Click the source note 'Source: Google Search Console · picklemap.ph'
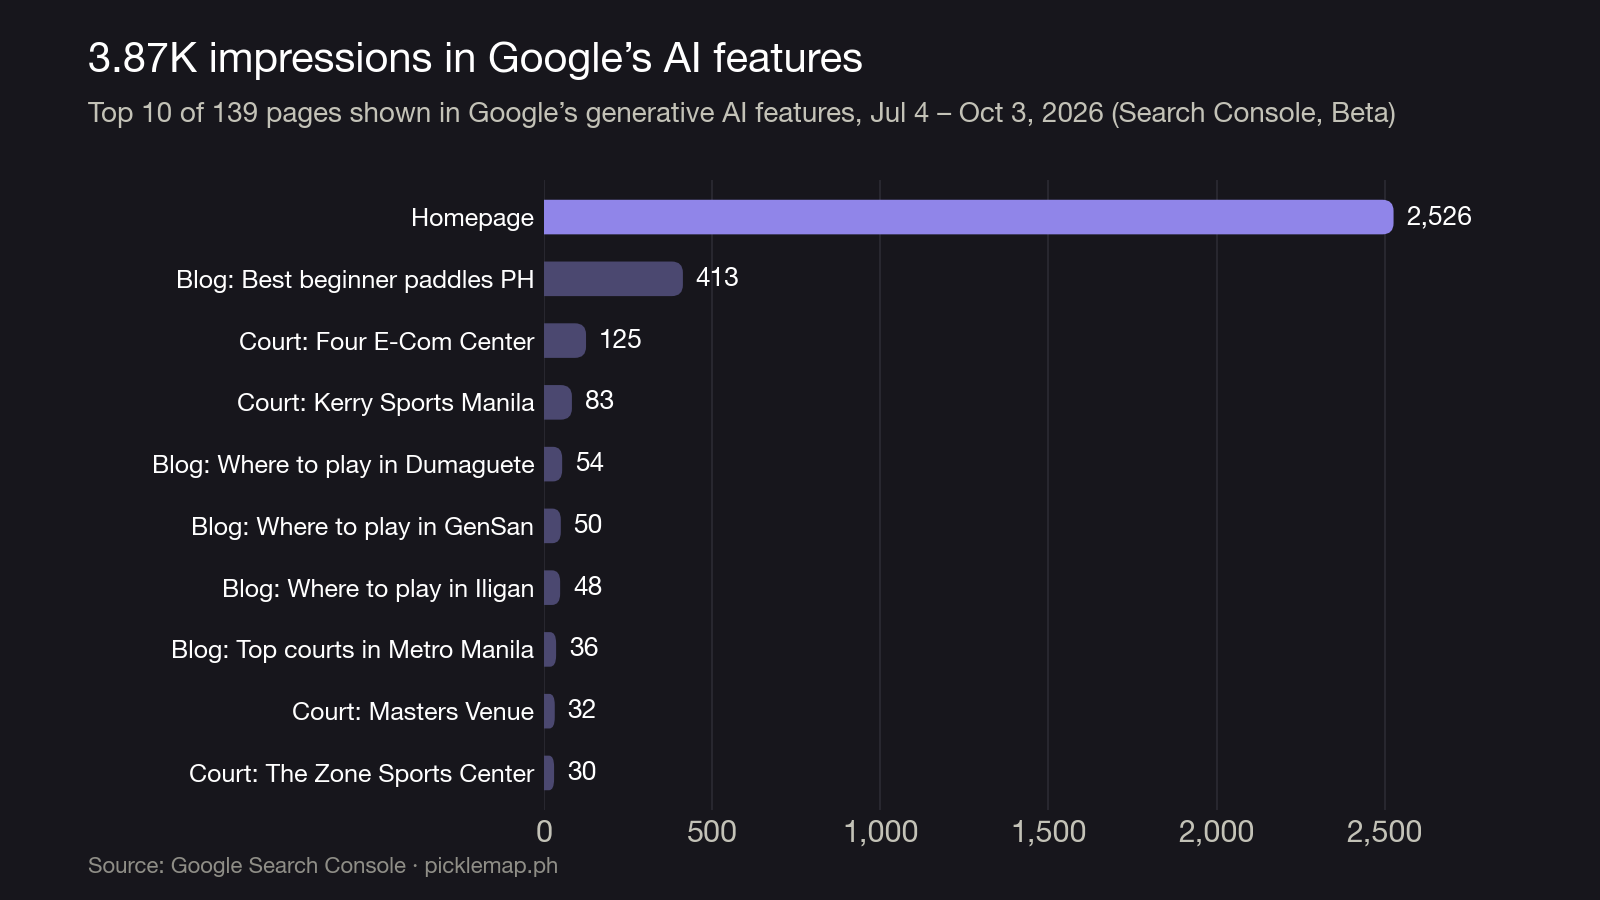 [x=323, y=866]
